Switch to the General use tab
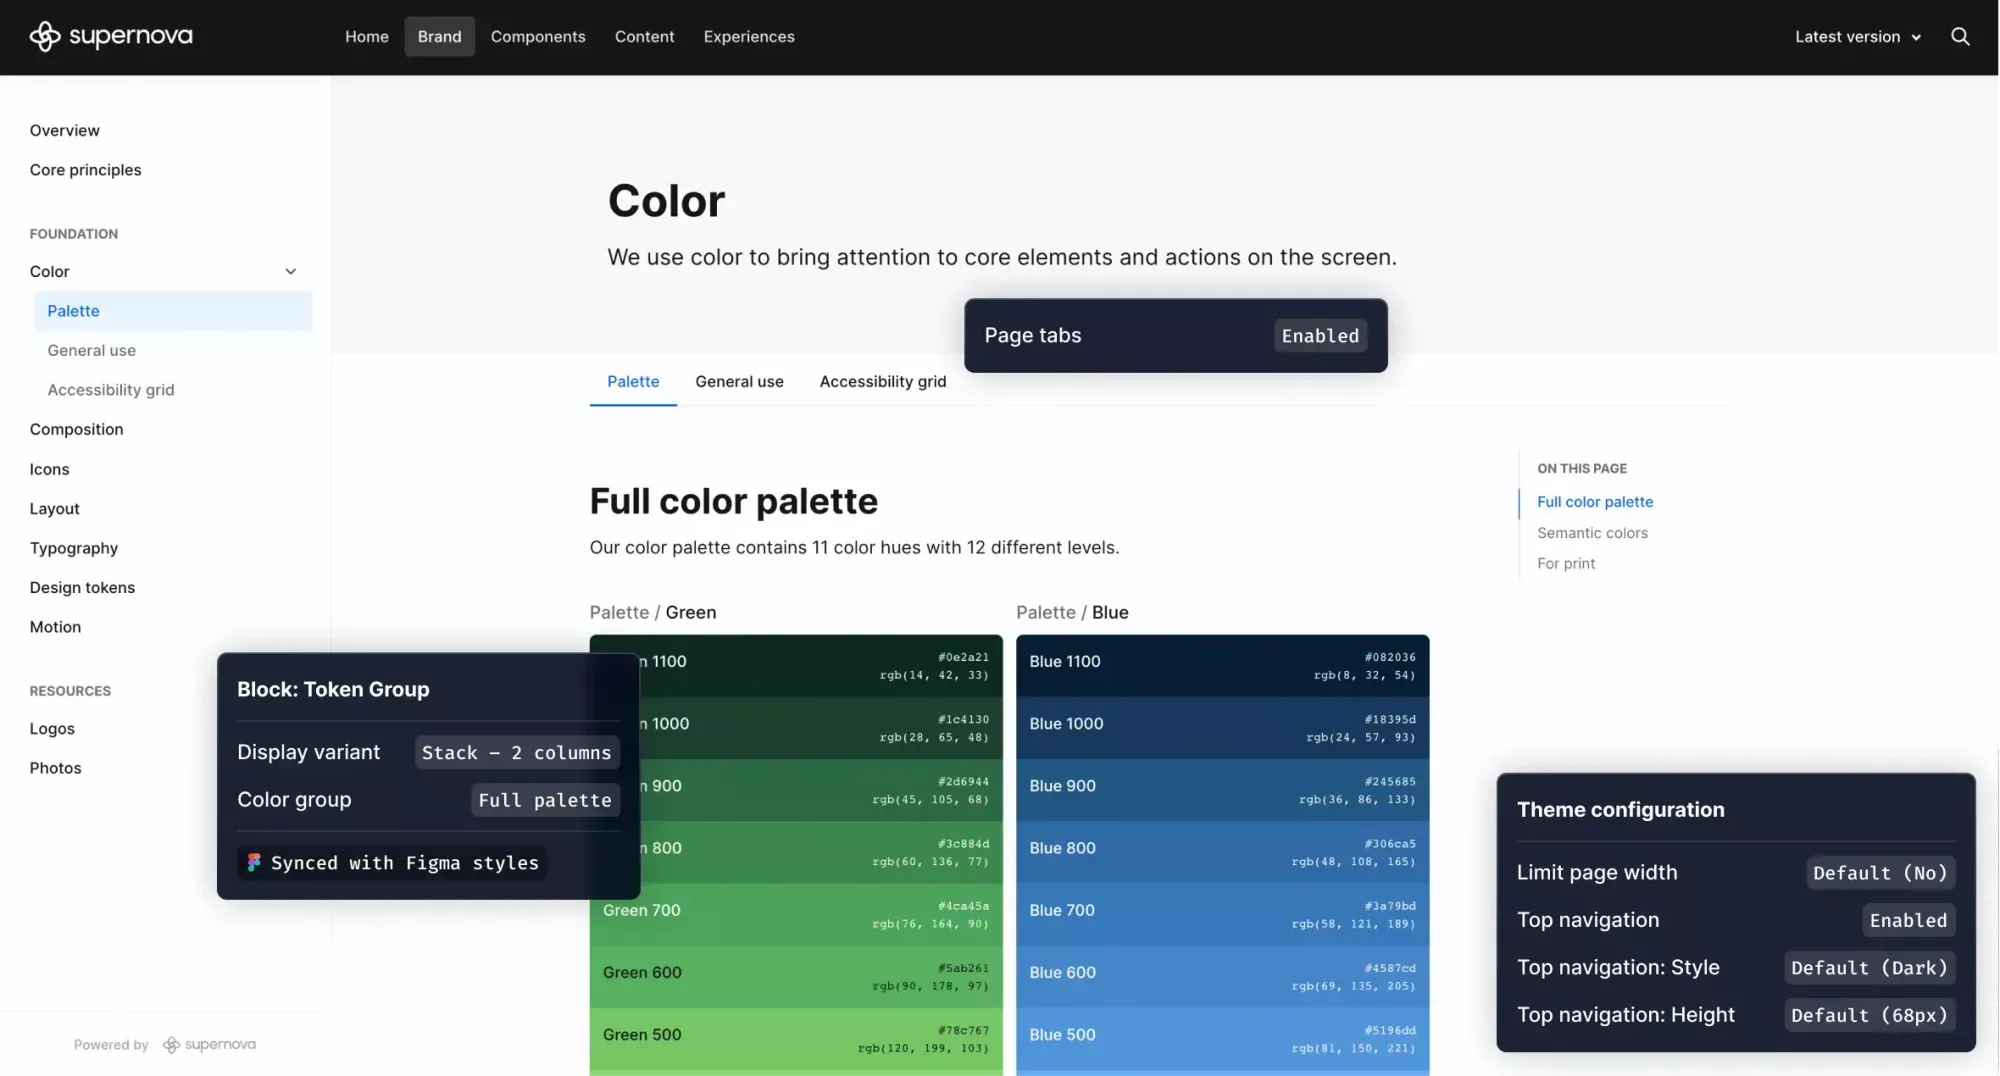The height and width of the screenshot is (1076, 2000). point(739,382)
